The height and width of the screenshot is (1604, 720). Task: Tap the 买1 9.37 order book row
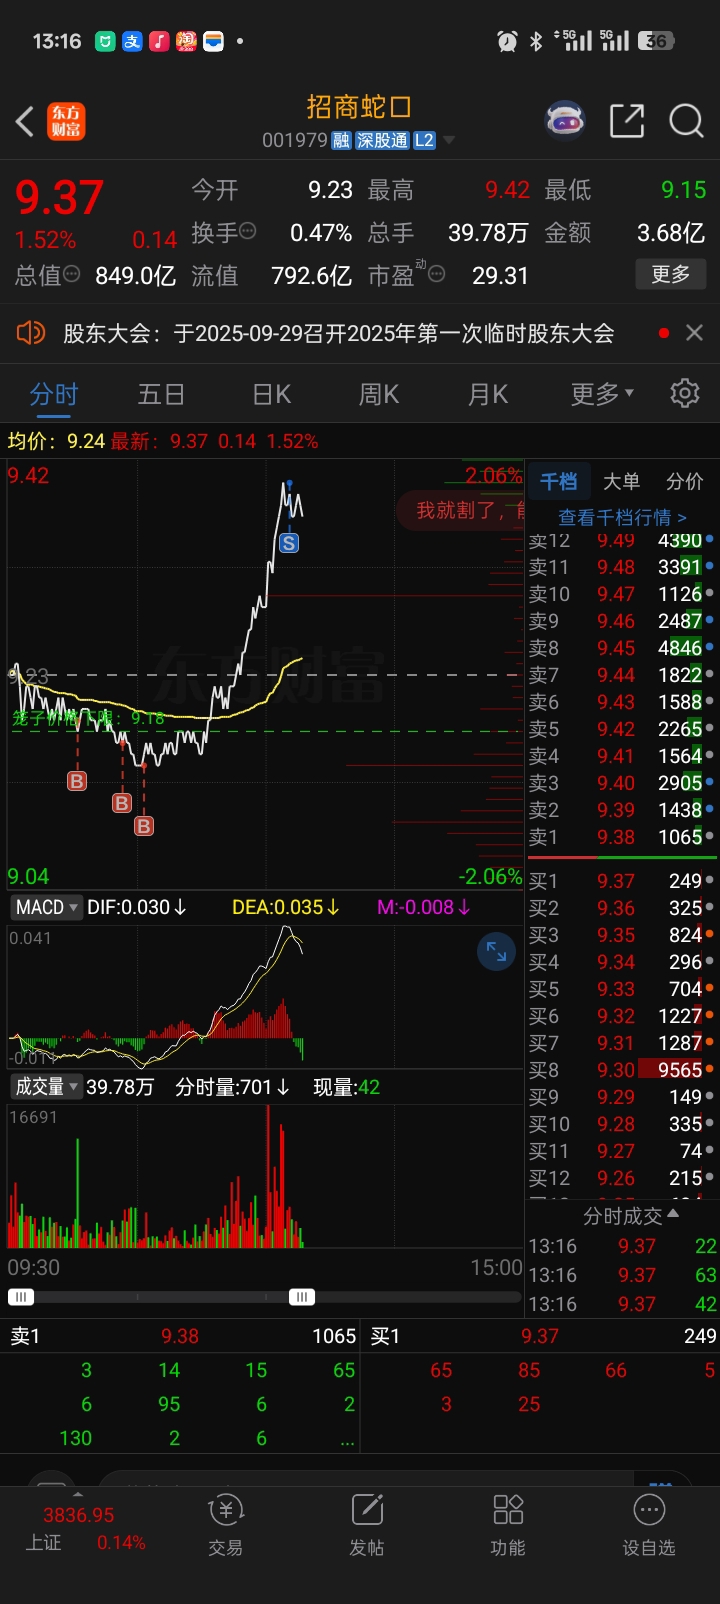click(x=621, y=881)
